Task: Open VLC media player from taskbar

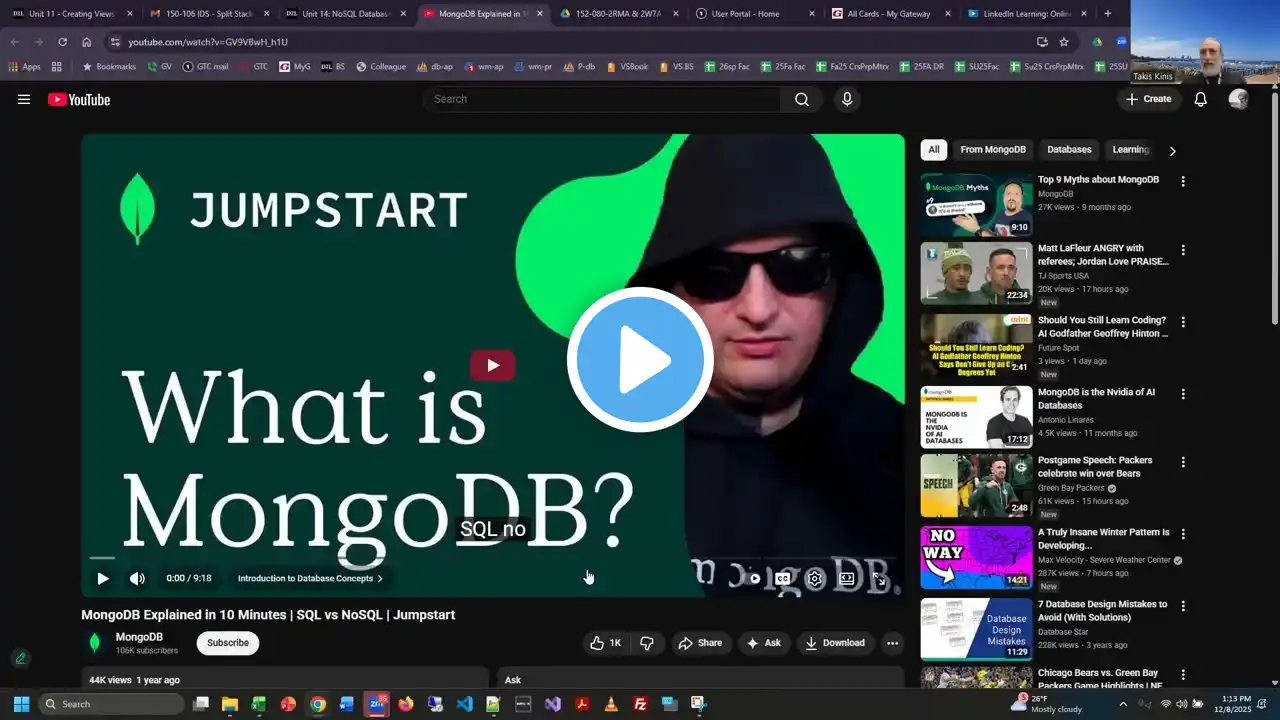Action: [x=611, y=704]
